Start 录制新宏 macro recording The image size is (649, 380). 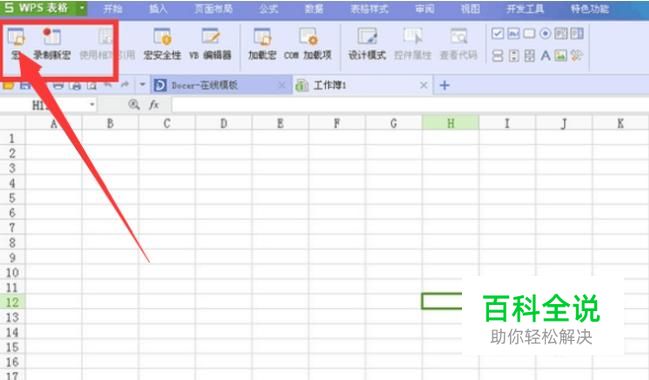click(x=52, y=44)
